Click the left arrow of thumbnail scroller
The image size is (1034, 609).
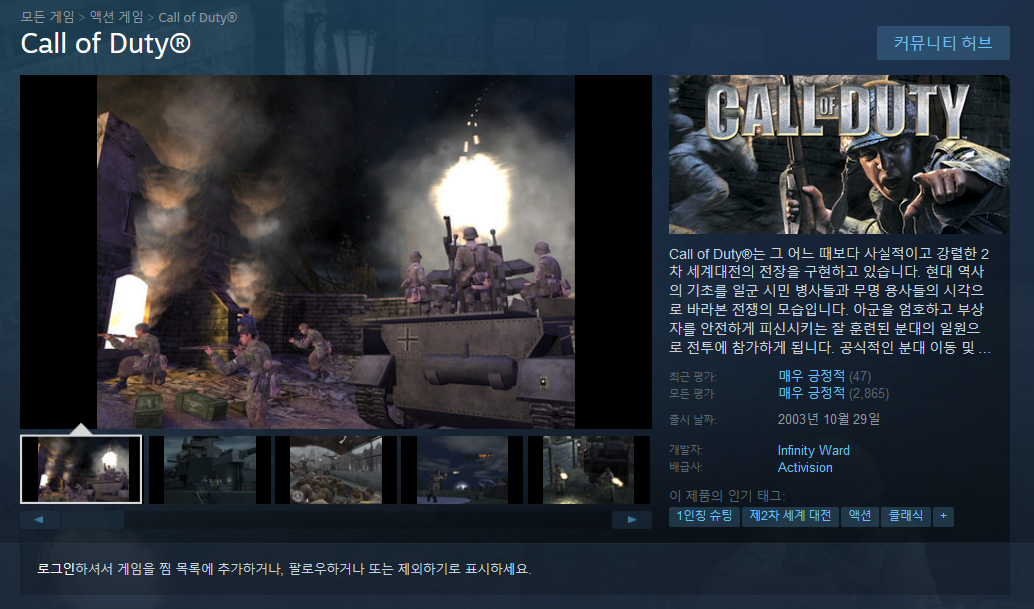[39, 519]
